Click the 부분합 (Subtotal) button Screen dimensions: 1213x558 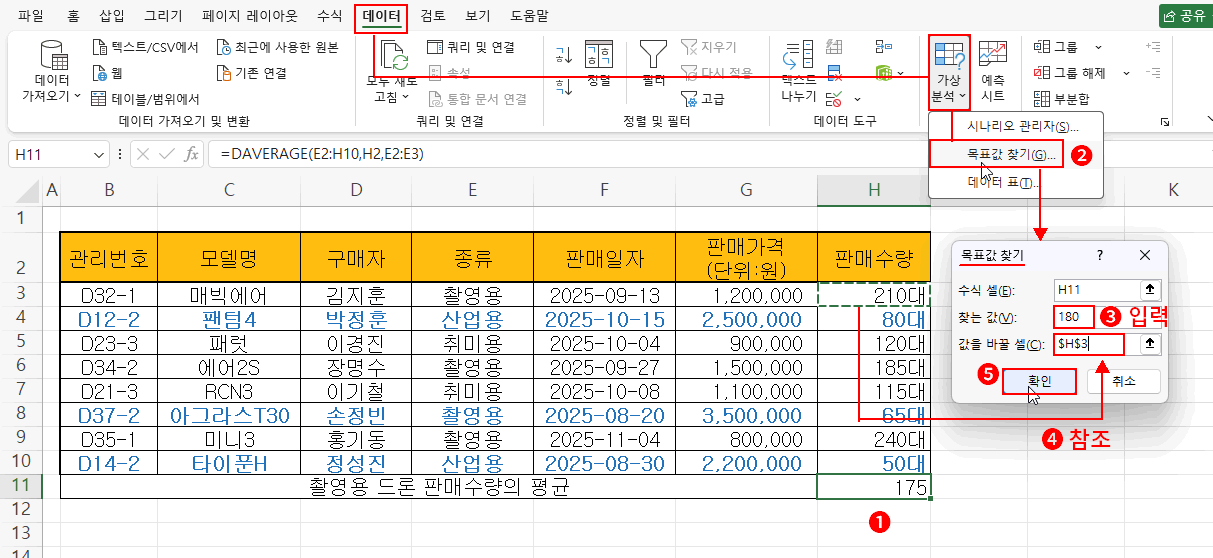pyautogui.click(x=1061, y=99)
